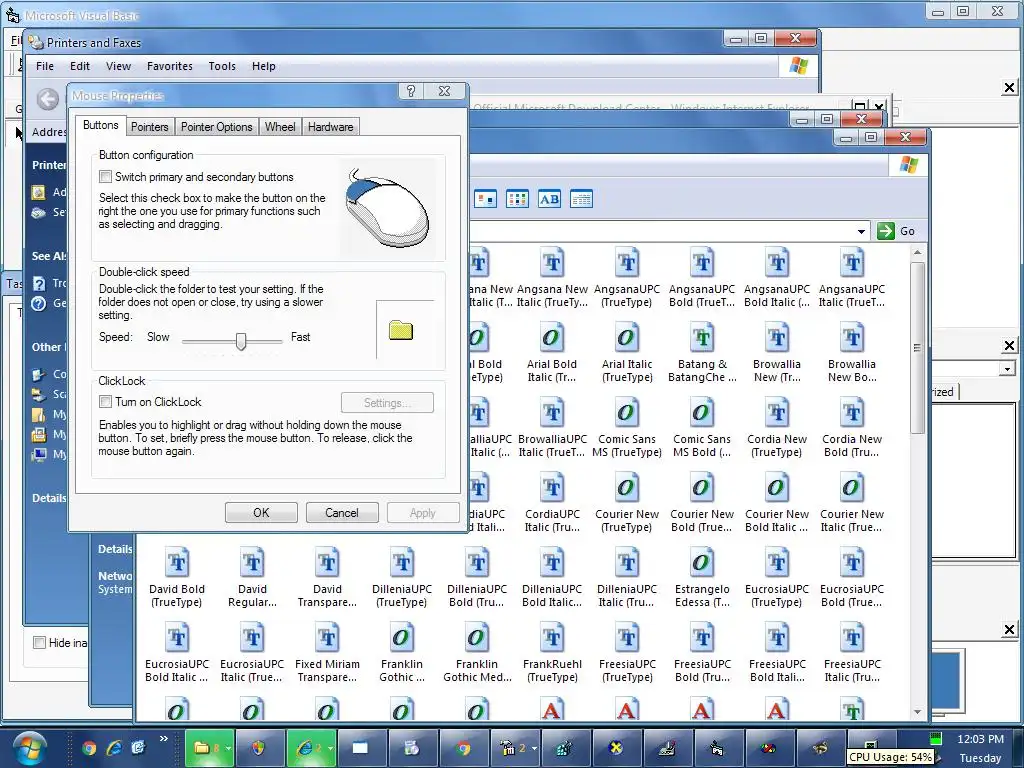Screen dimensions: 1024x768
Task: Check Switch primary and secondary buttons
Action: pyautogui.click(x=105, y=176)
